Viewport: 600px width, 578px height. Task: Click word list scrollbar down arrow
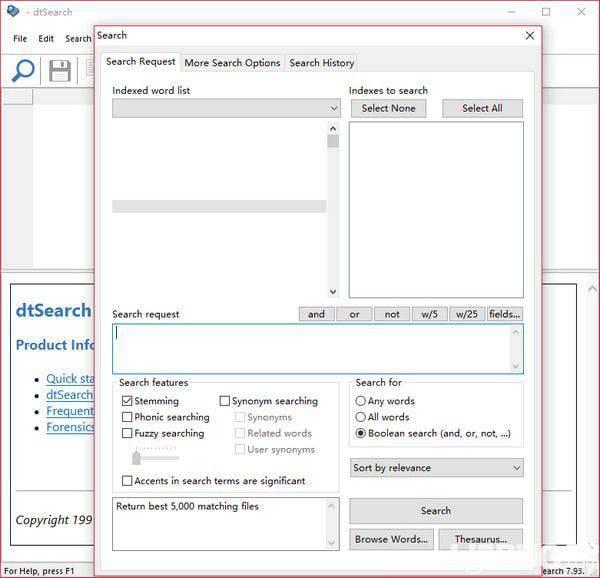333,292
